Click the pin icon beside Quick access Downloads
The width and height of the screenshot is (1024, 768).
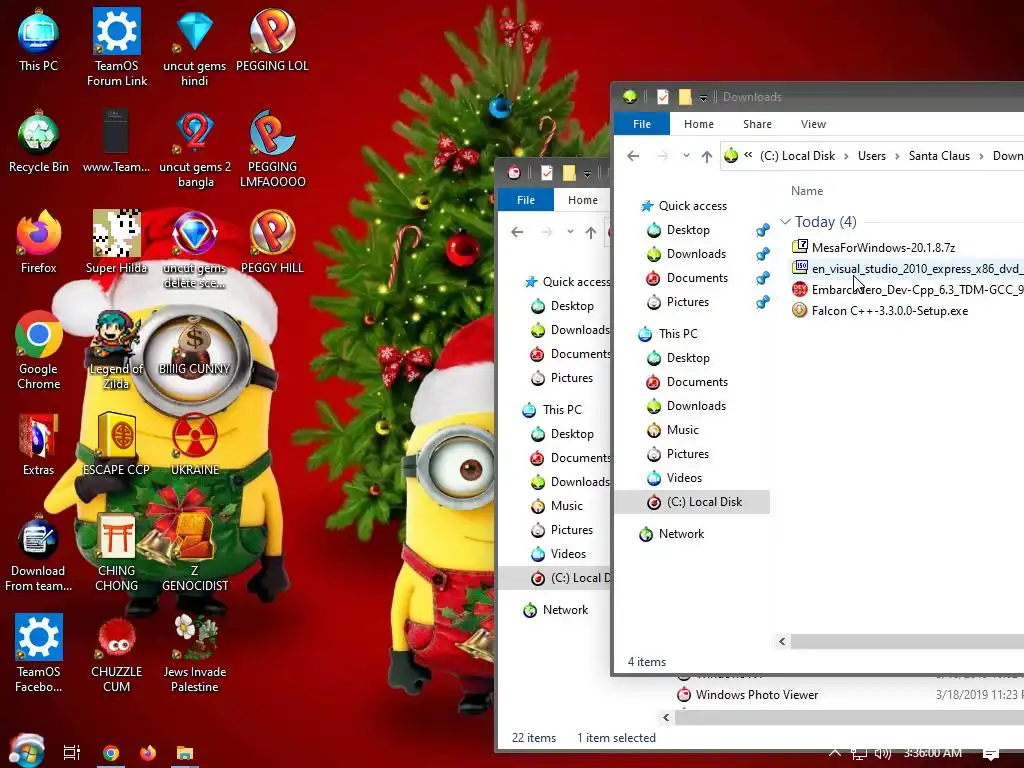tap(762, 254)
